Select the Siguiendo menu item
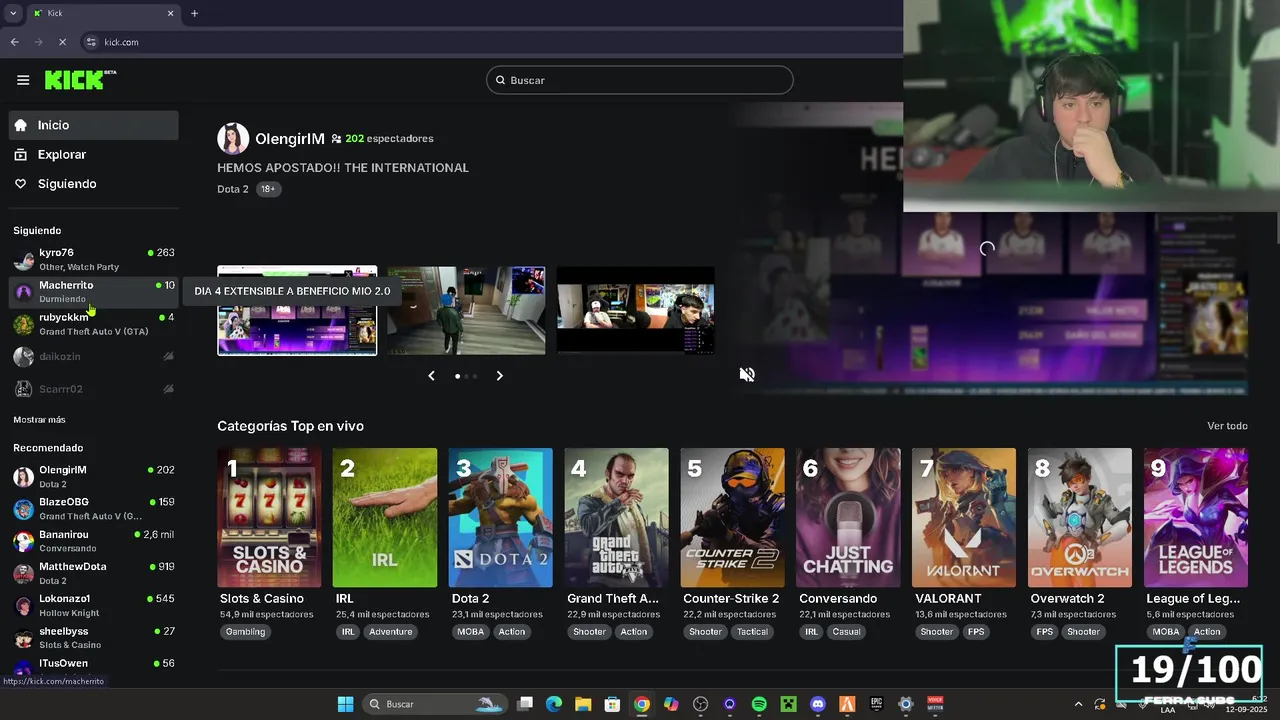 click(x=94, y=184)
